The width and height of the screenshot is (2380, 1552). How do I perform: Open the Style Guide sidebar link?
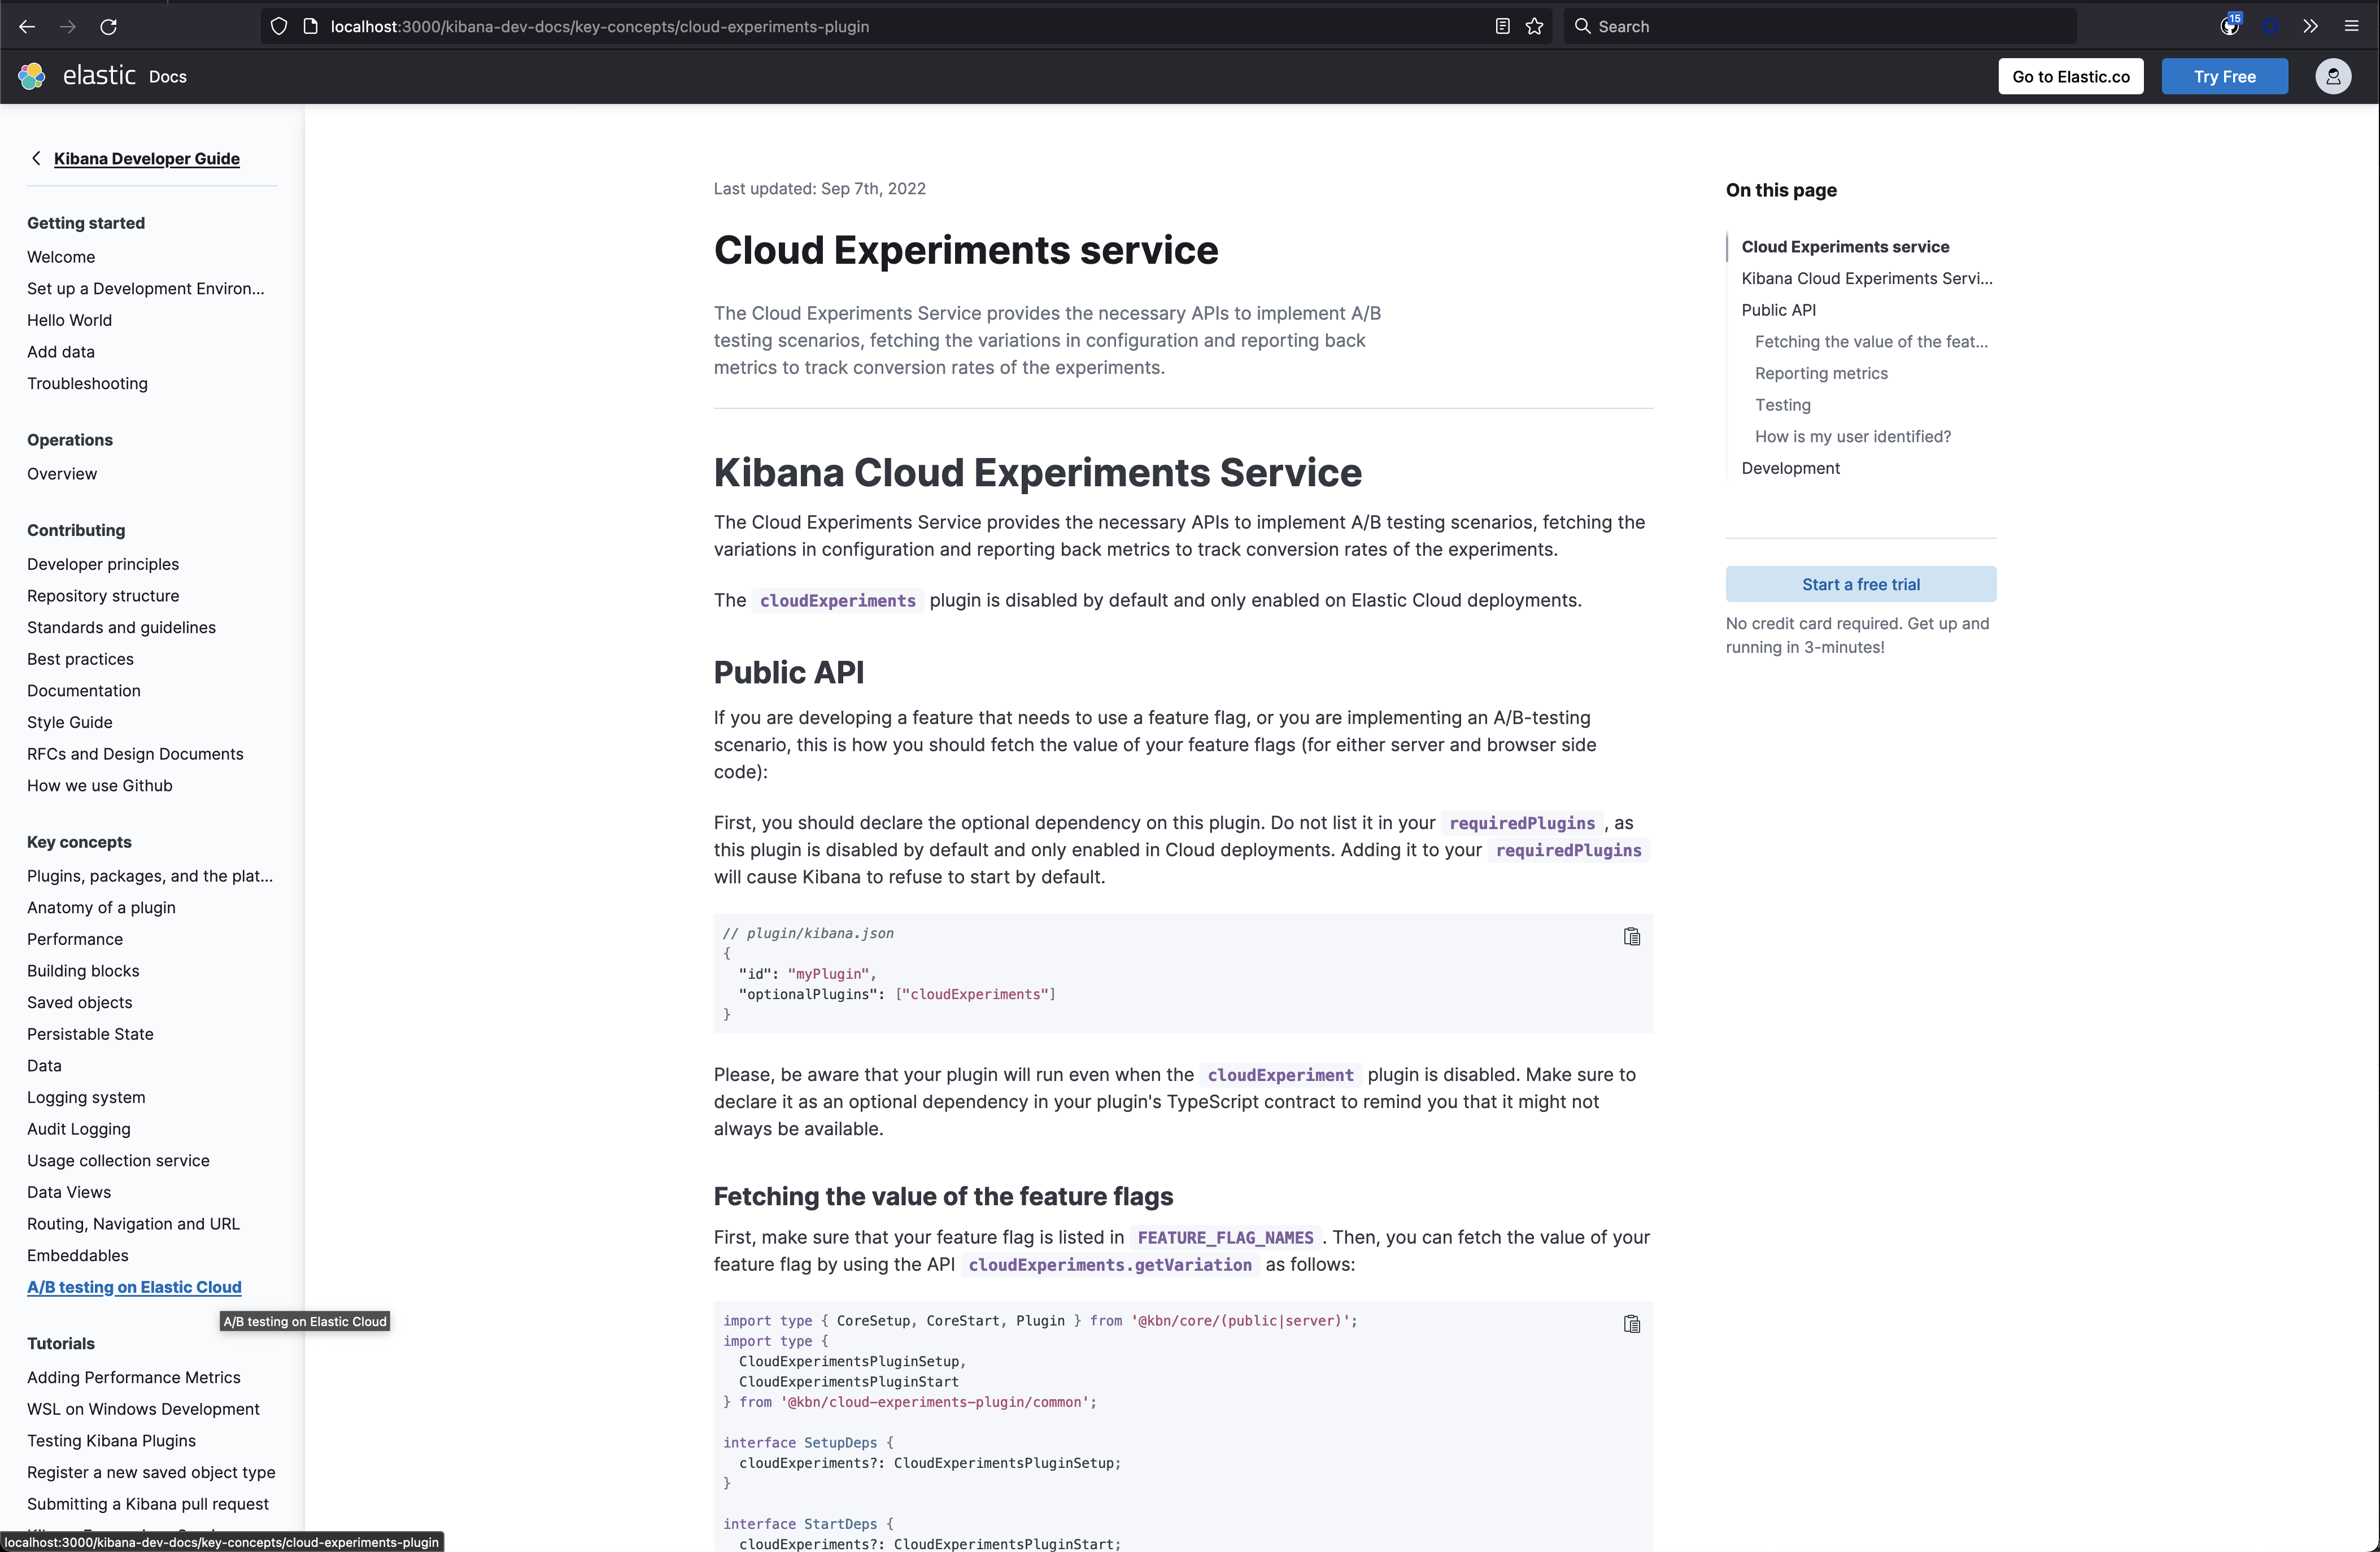(70, 722)
